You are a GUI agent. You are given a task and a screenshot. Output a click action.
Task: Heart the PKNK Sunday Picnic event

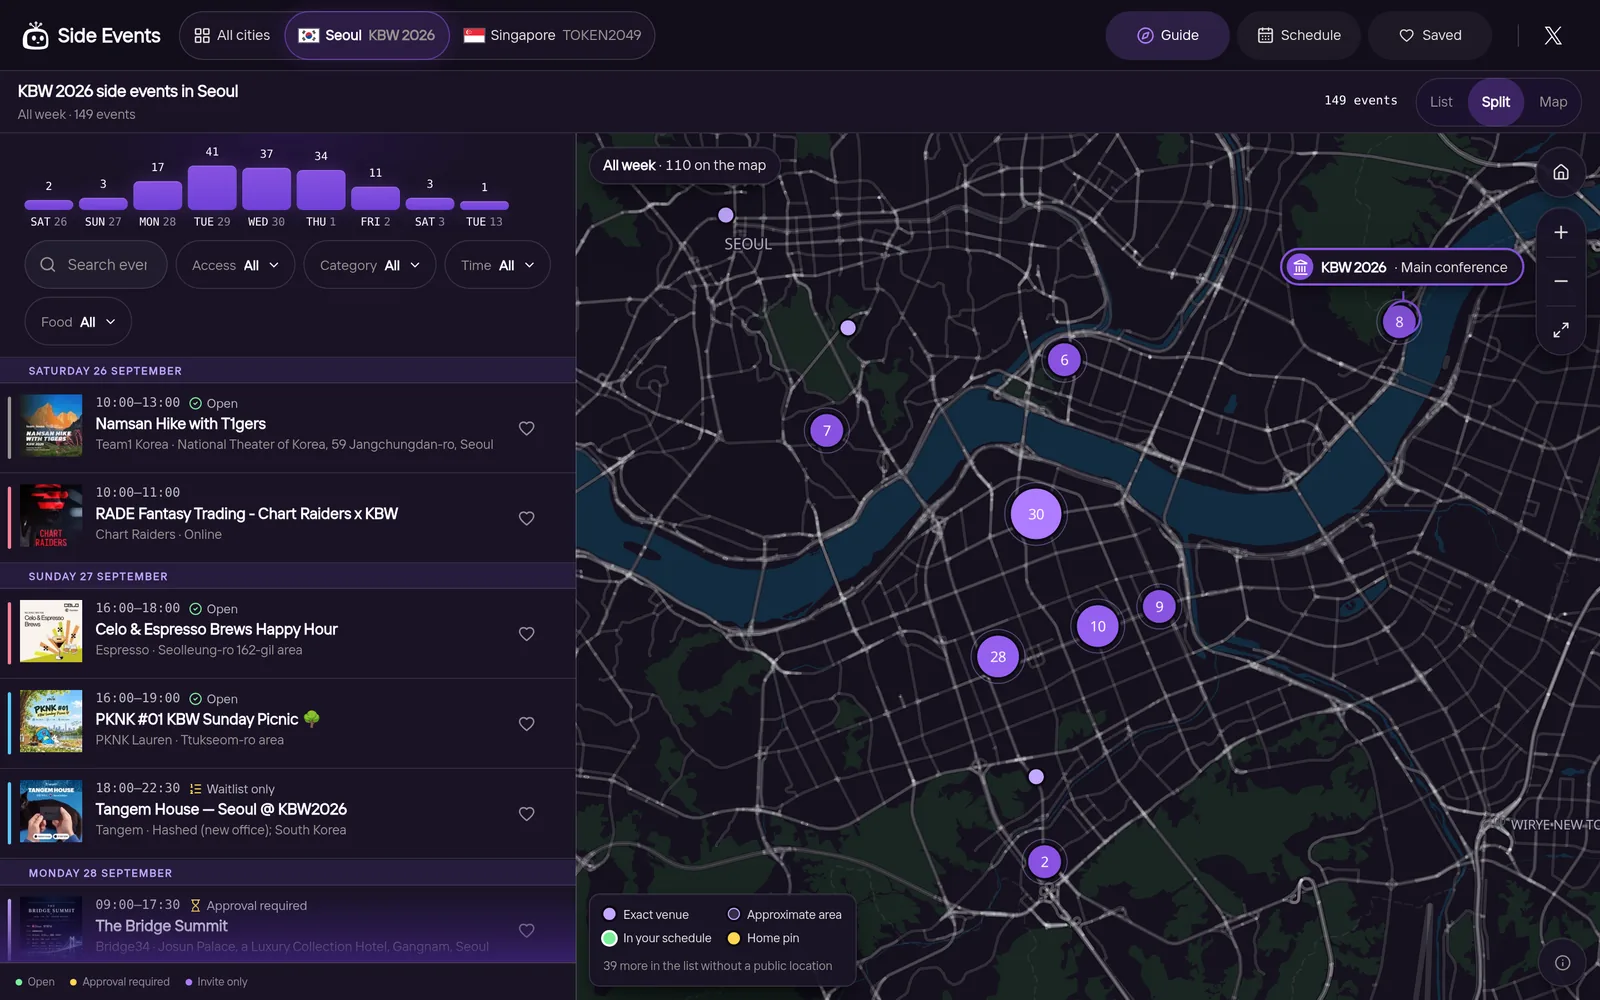527,724
